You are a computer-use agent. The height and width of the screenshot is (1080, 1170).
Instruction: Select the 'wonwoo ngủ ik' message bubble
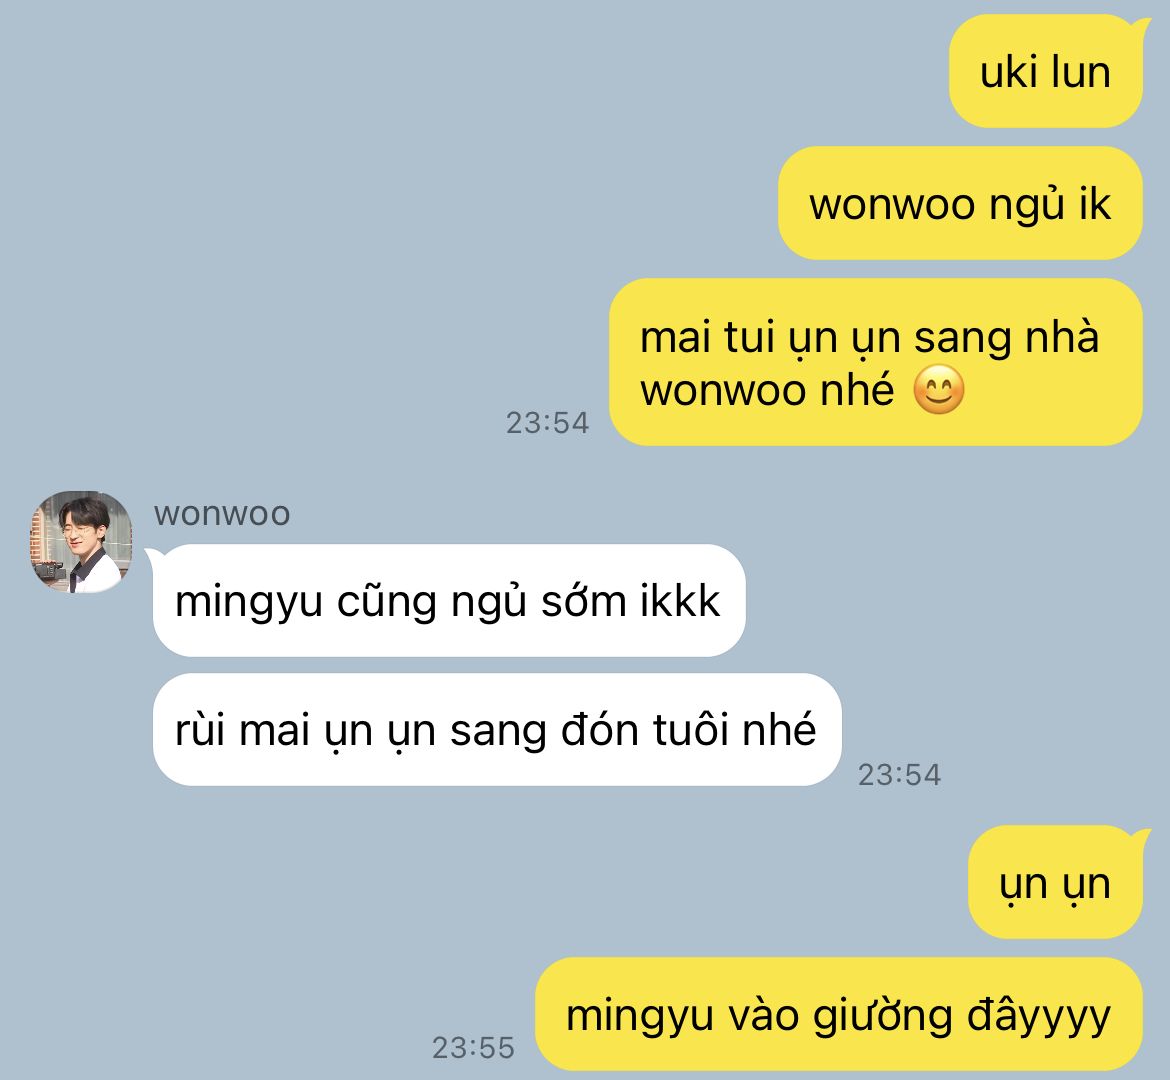tap(960, 204)
